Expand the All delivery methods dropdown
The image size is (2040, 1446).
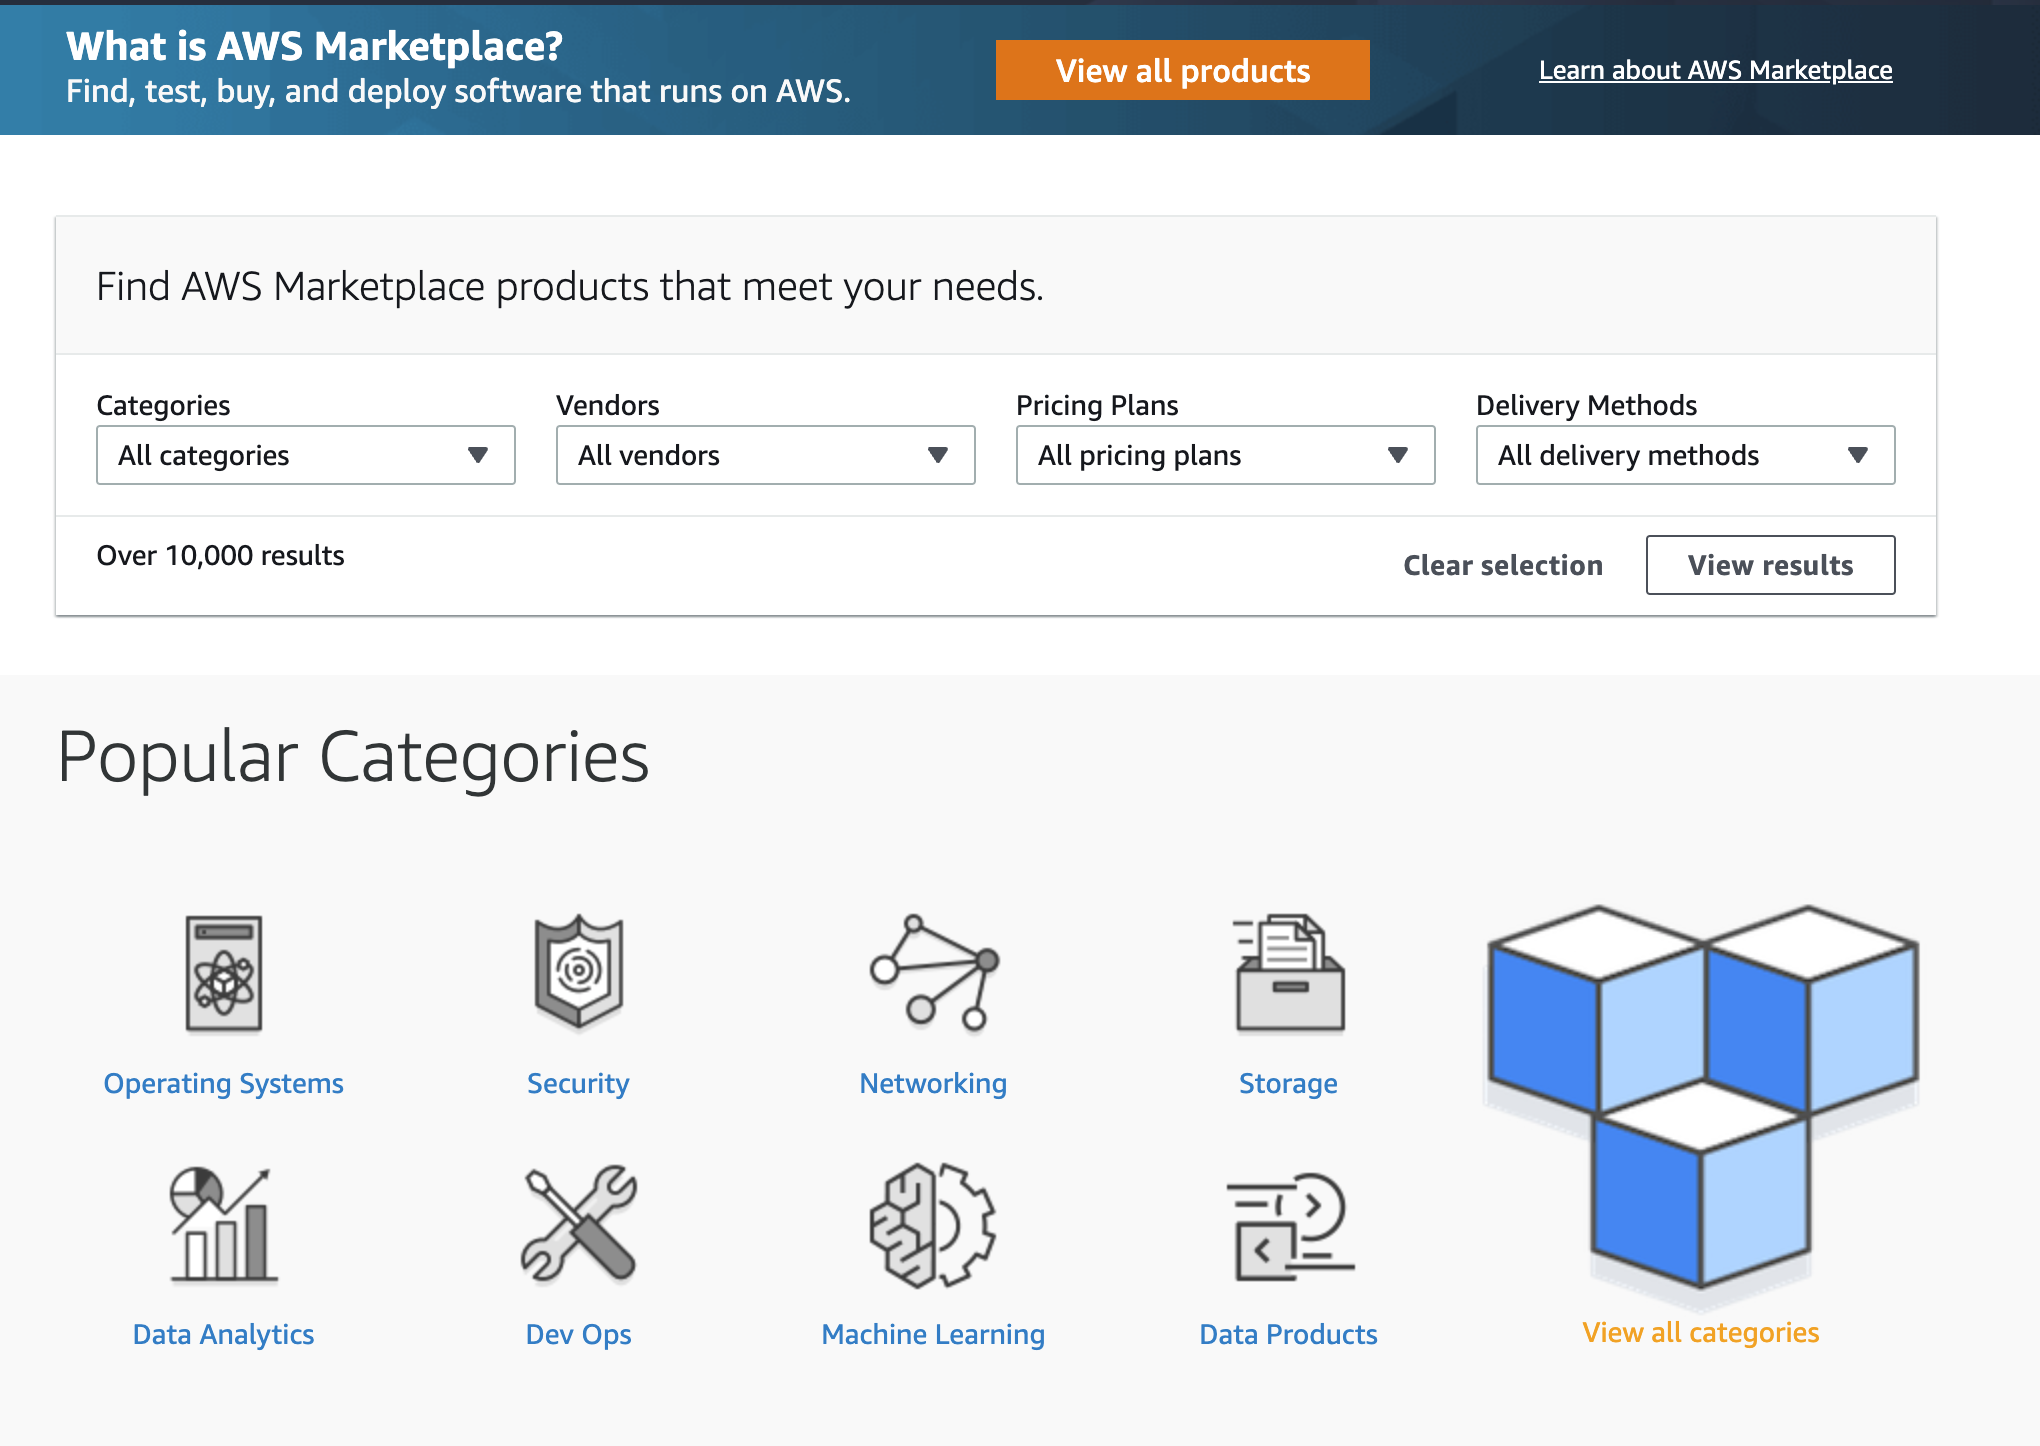(1686, 455)
